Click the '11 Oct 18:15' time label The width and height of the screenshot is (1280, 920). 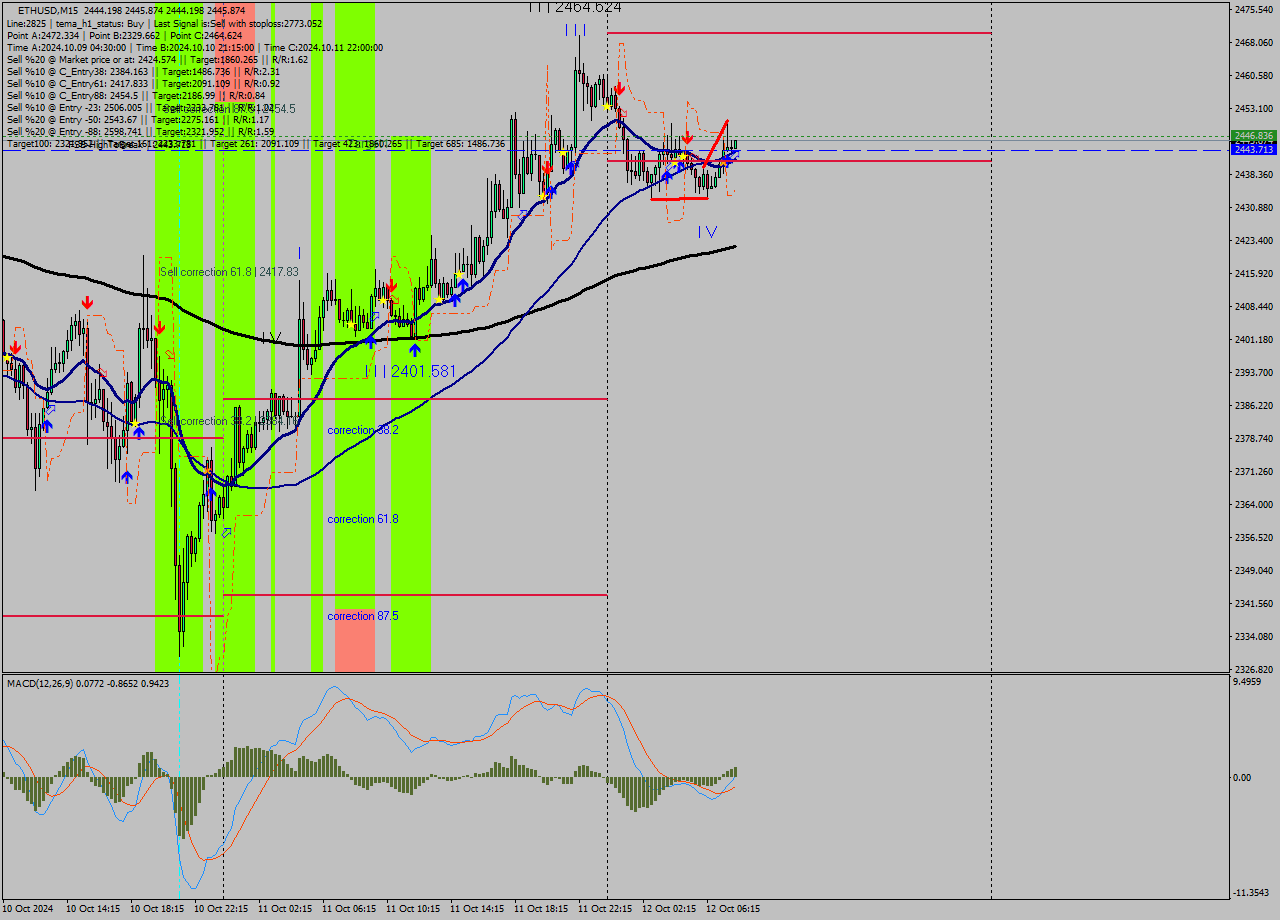pyautogui.click(x=541, y=909)
